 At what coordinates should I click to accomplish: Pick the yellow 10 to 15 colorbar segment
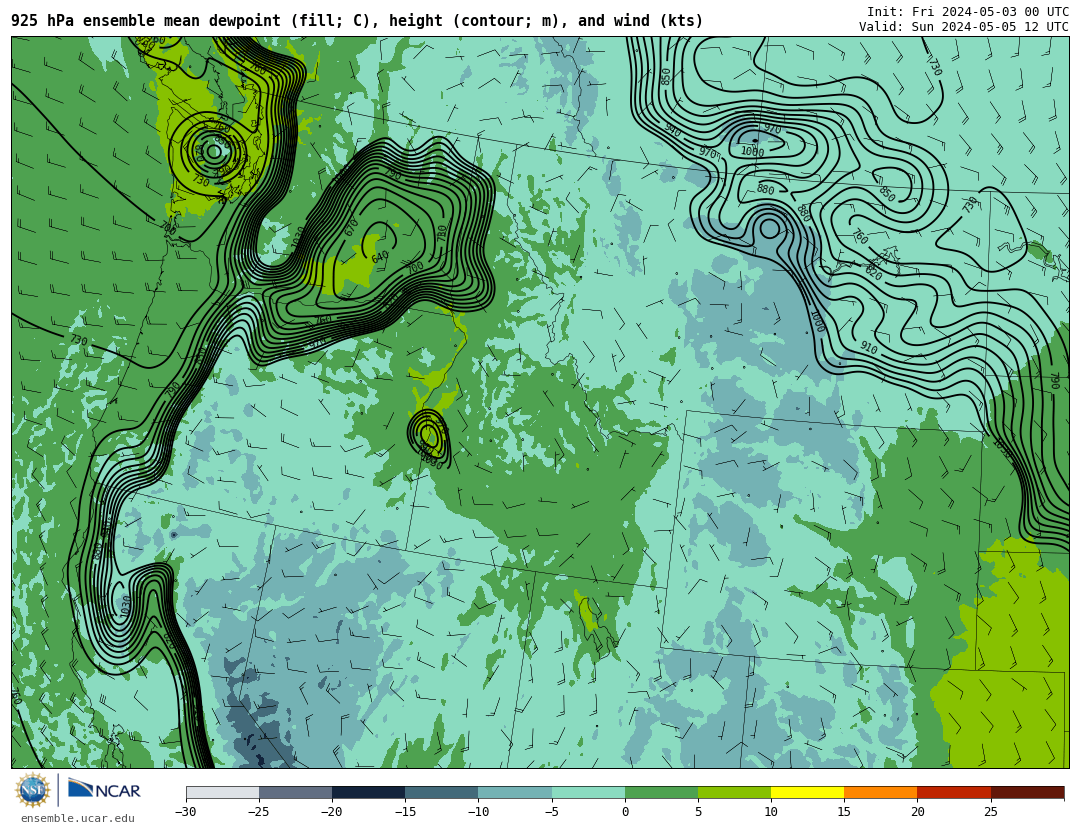pyautogui.click(x=807, y=792)
